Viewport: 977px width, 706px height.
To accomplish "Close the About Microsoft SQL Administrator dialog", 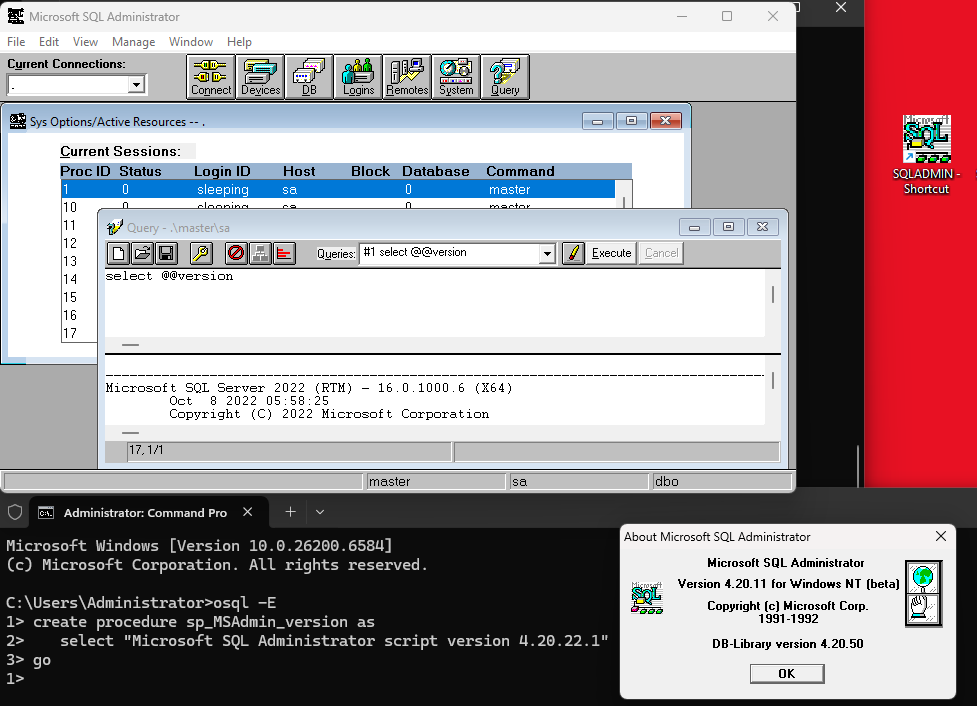I will (941, 537).
